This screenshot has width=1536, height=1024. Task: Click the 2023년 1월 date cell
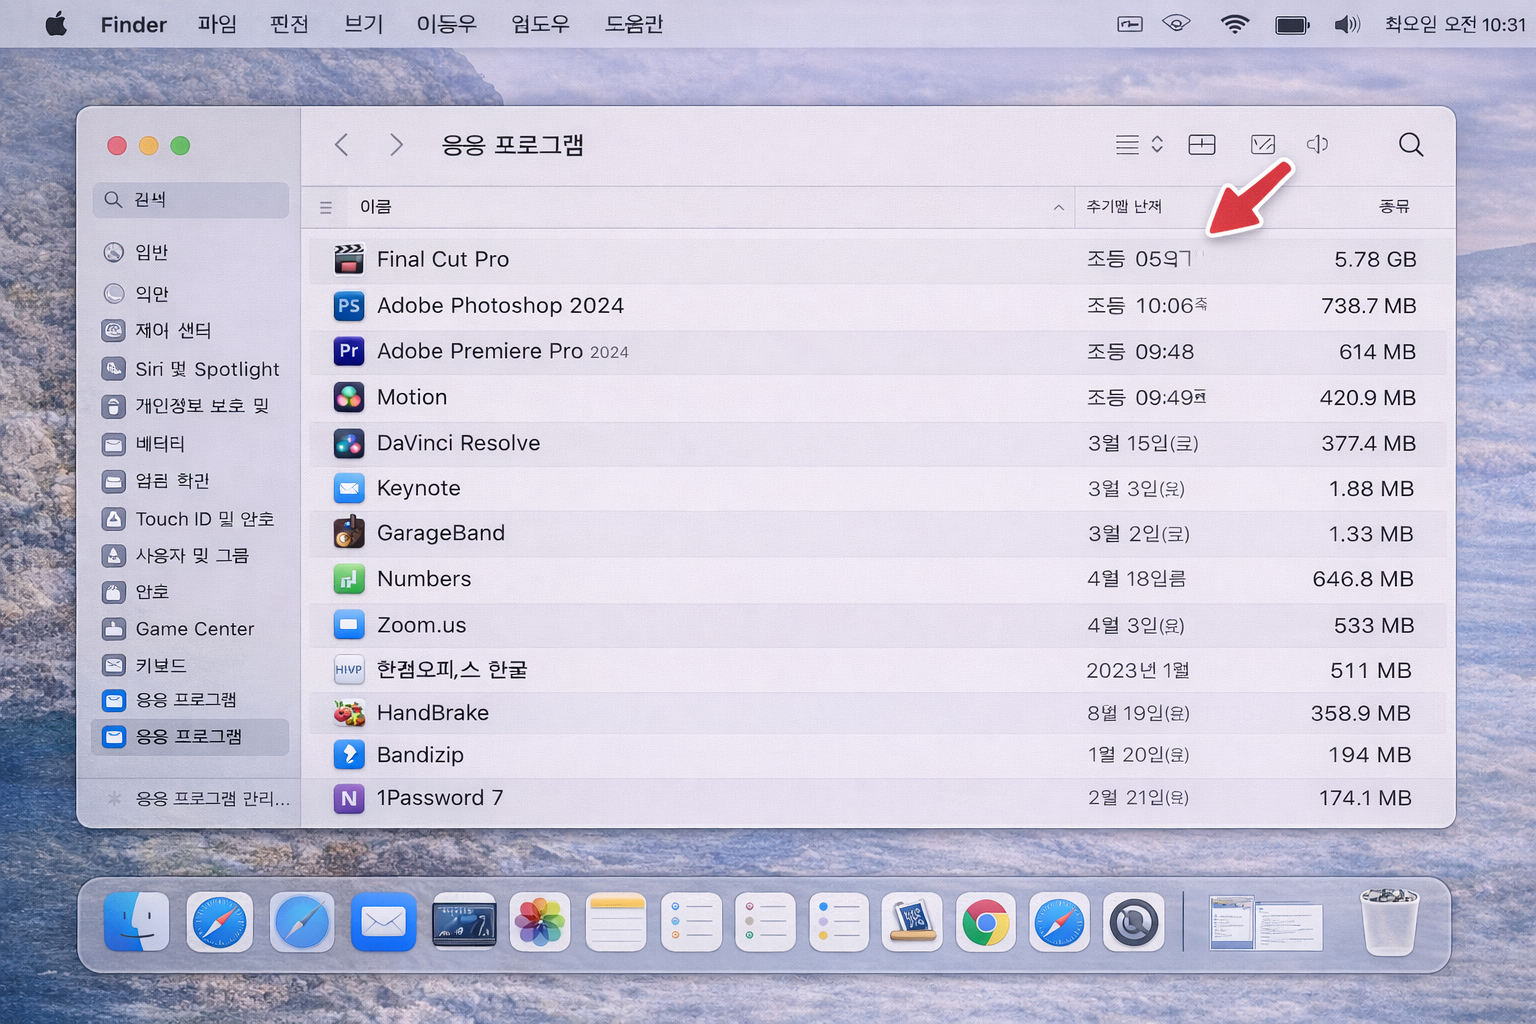1138,670
